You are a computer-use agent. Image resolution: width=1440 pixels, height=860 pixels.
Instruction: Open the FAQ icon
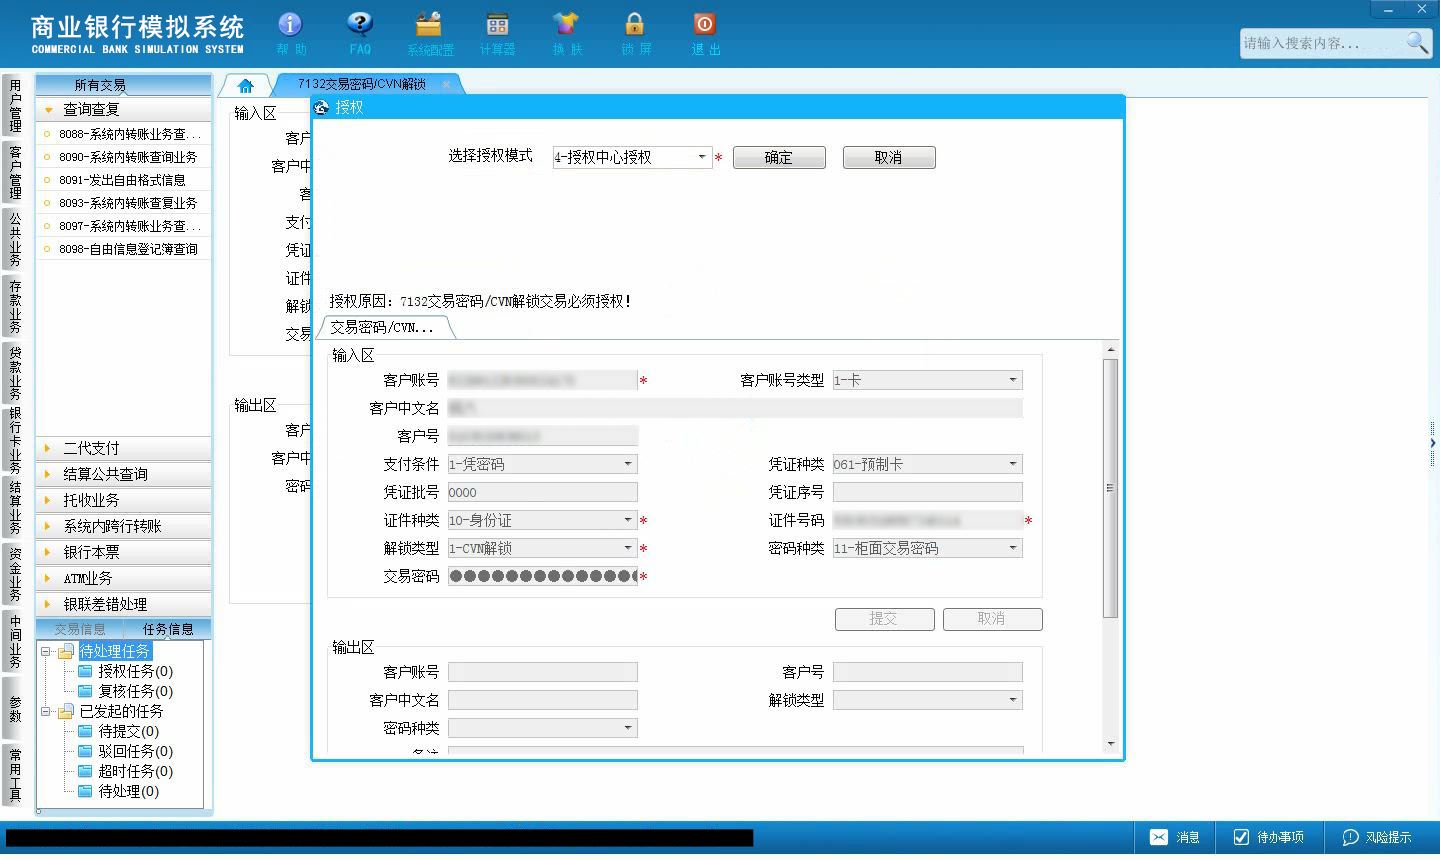(360, 33)
